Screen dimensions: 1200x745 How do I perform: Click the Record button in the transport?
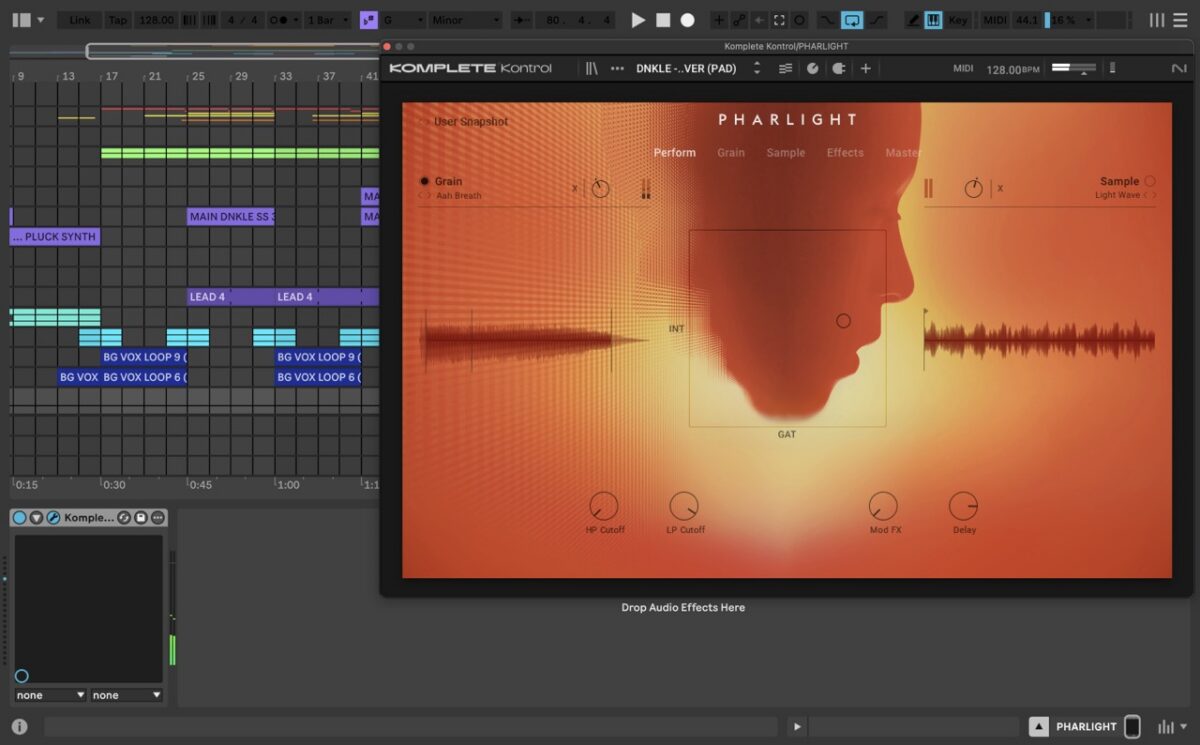687,20
